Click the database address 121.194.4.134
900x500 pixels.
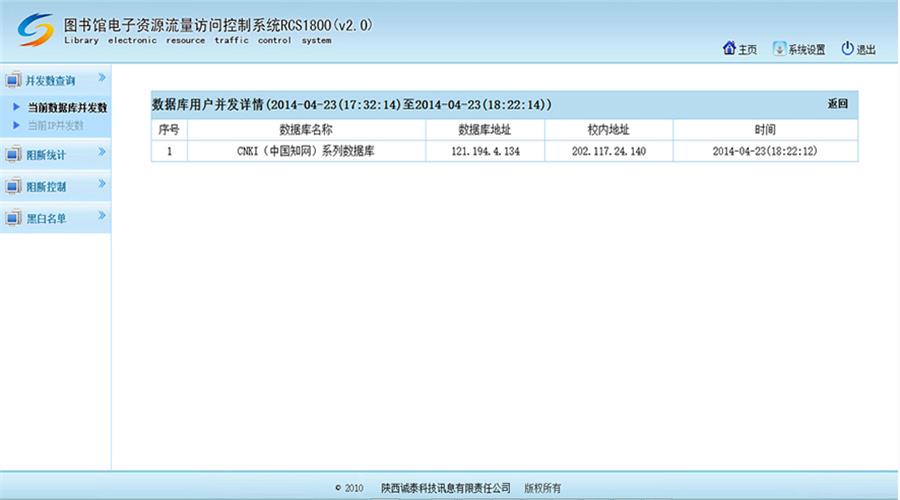coord(485,151)
